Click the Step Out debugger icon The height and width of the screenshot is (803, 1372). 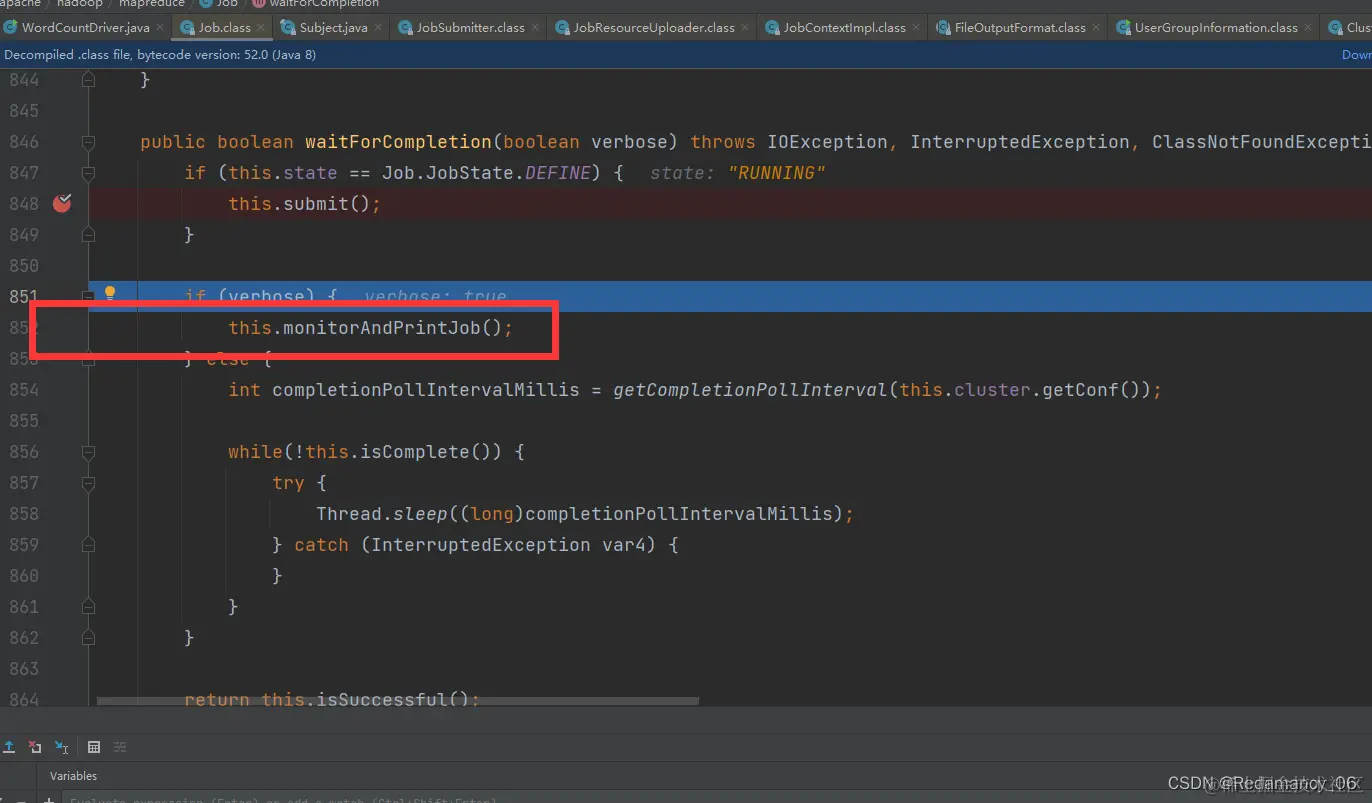tap(9, 747)
